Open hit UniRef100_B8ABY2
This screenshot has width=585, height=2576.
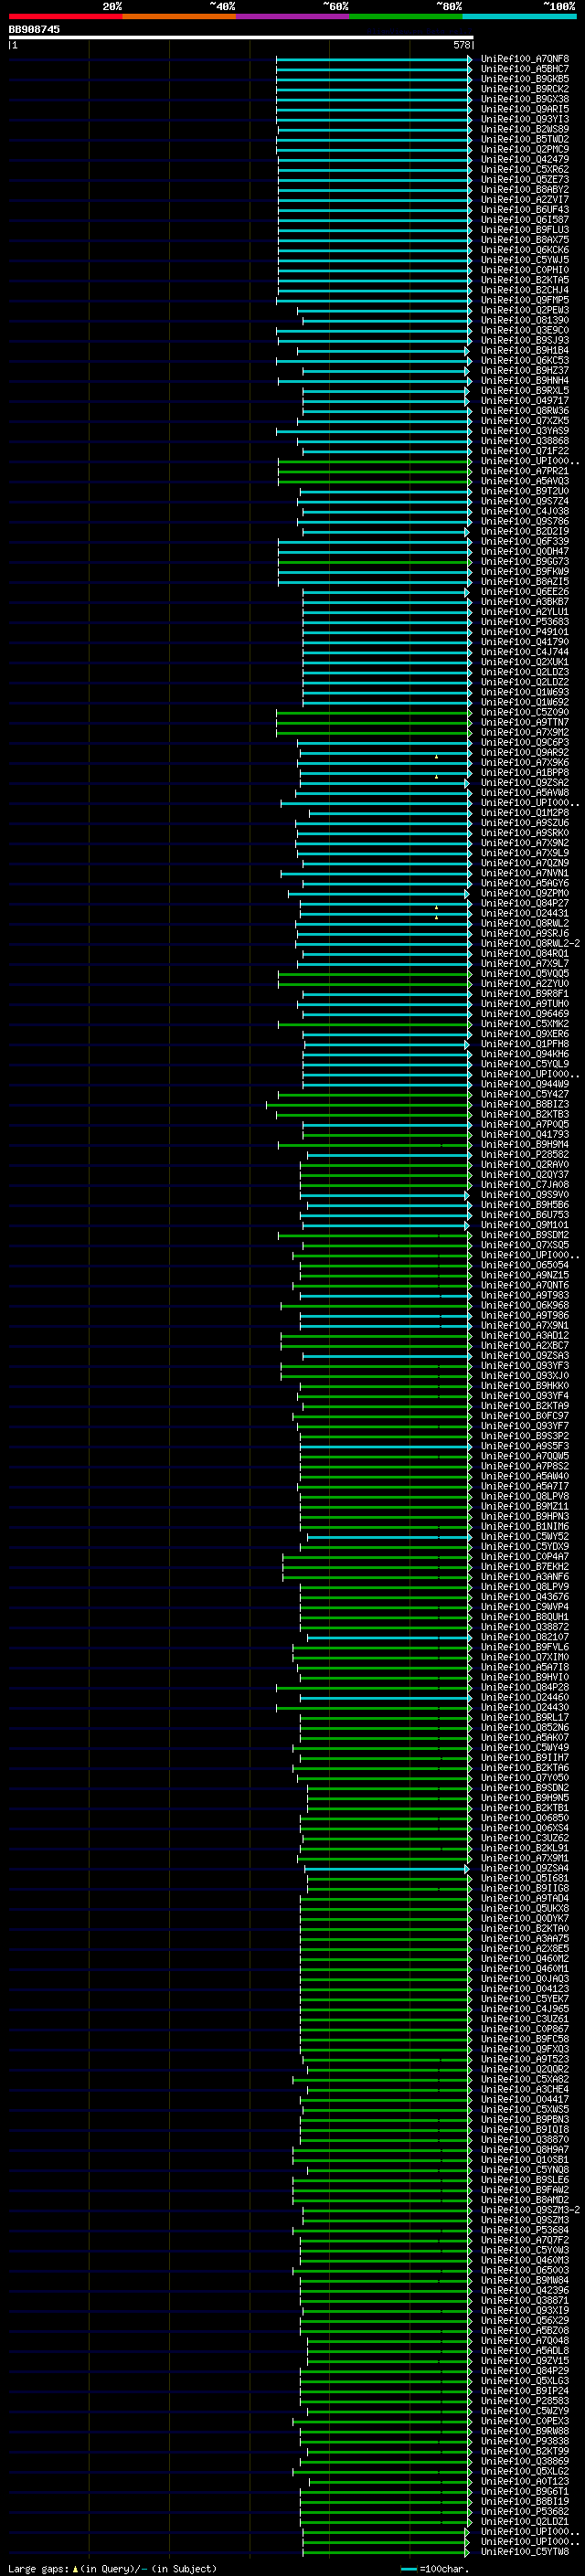[525, 190]
